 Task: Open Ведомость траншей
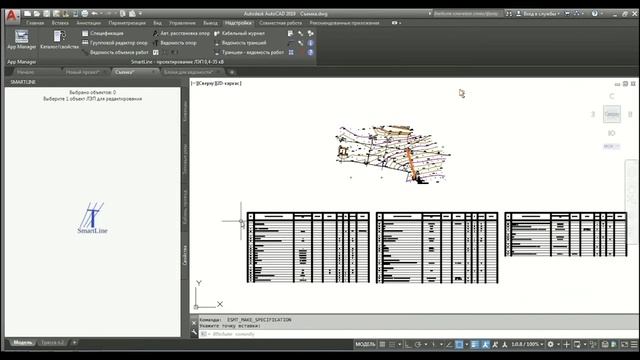[x=240, y=42]
